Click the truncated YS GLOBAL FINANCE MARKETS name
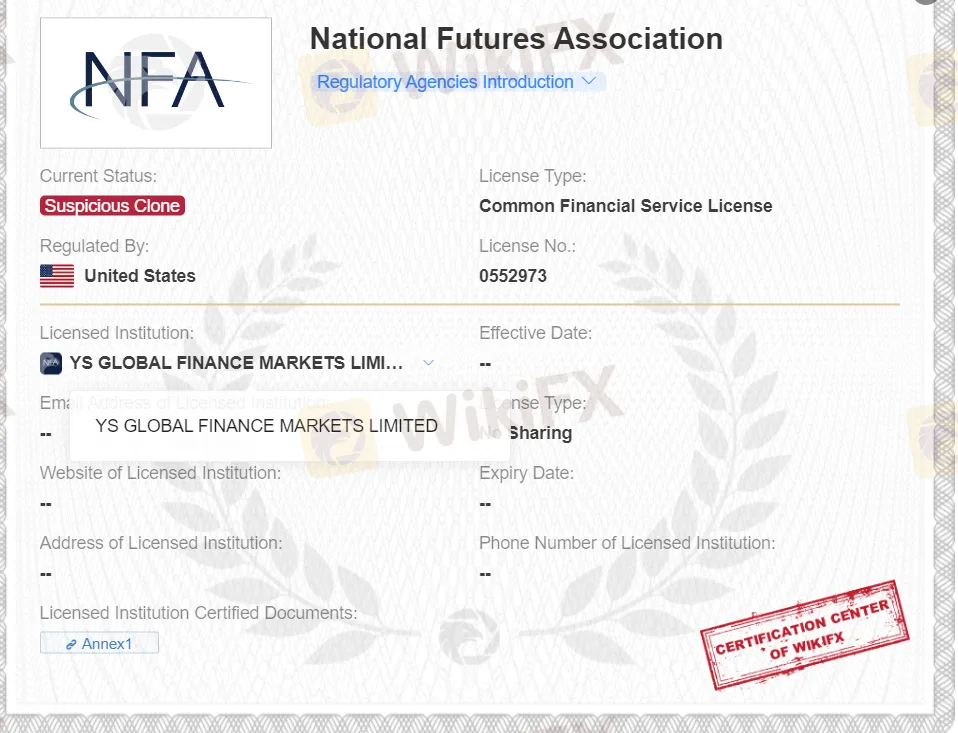The image size is (958, 733). coord(236,363)
